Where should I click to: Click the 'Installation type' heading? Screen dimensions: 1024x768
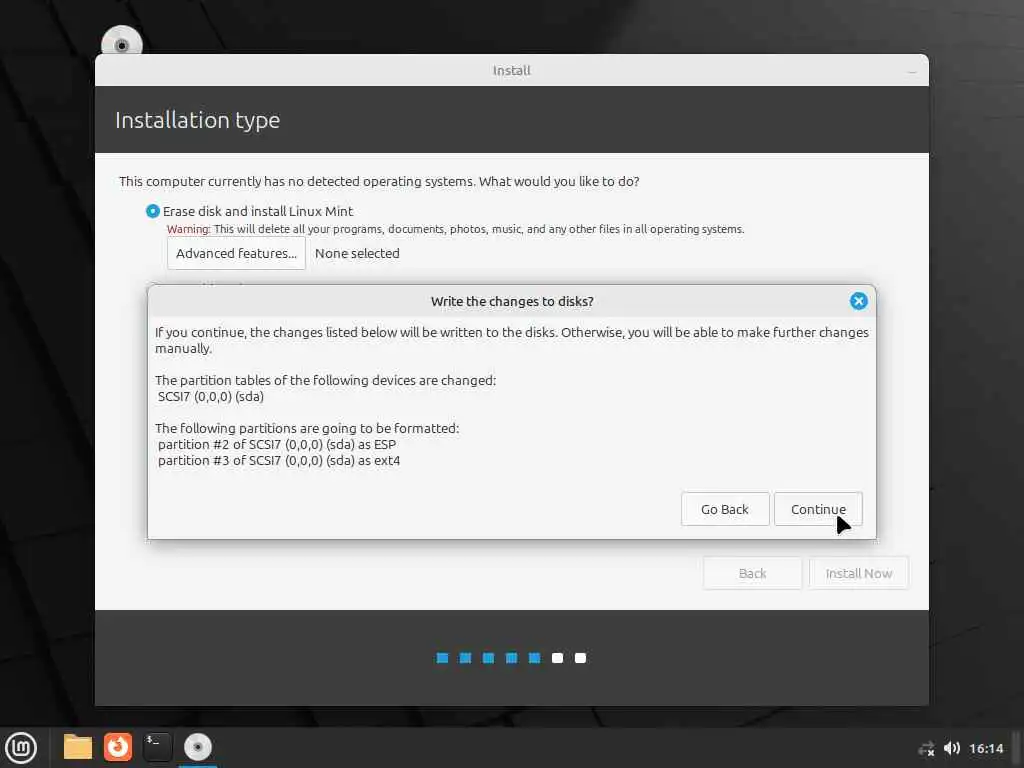(197, 120)
